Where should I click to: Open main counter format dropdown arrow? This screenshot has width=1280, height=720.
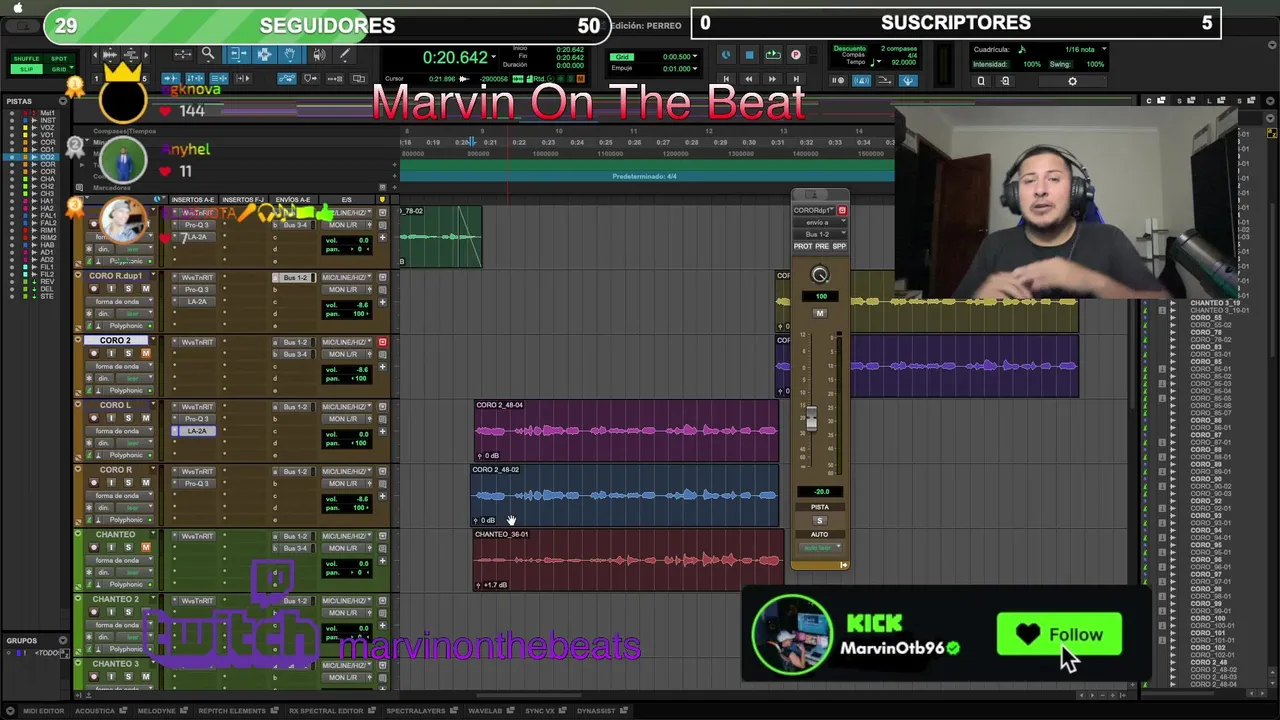[x=493, y=57]
